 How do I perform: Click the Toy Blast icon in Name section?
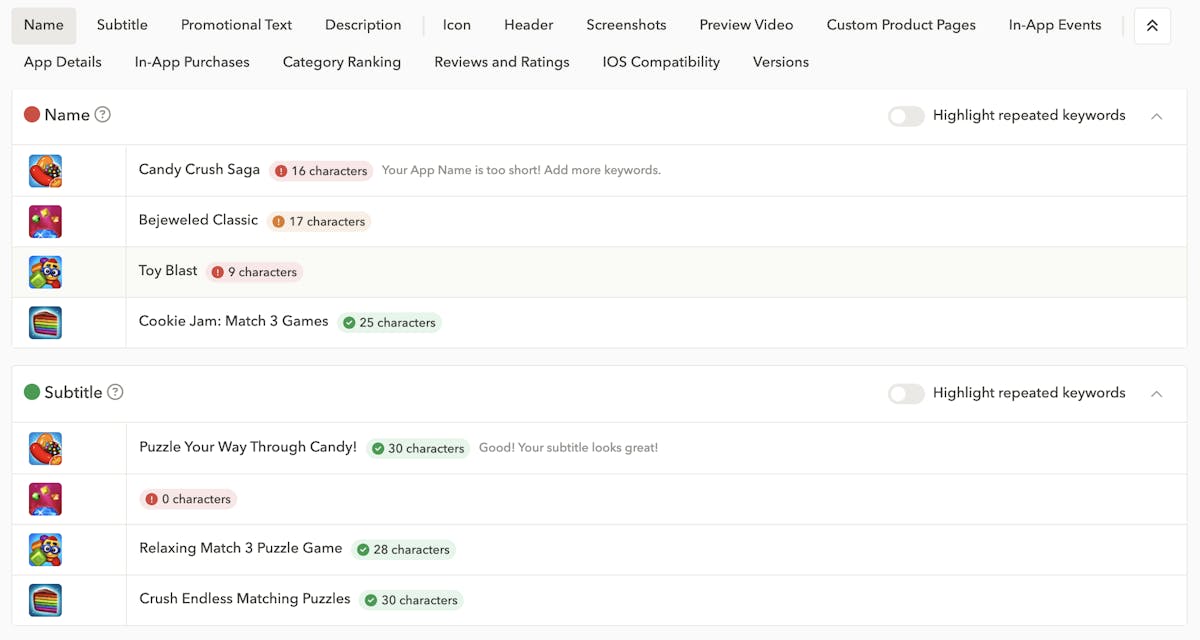coord(45,272)
